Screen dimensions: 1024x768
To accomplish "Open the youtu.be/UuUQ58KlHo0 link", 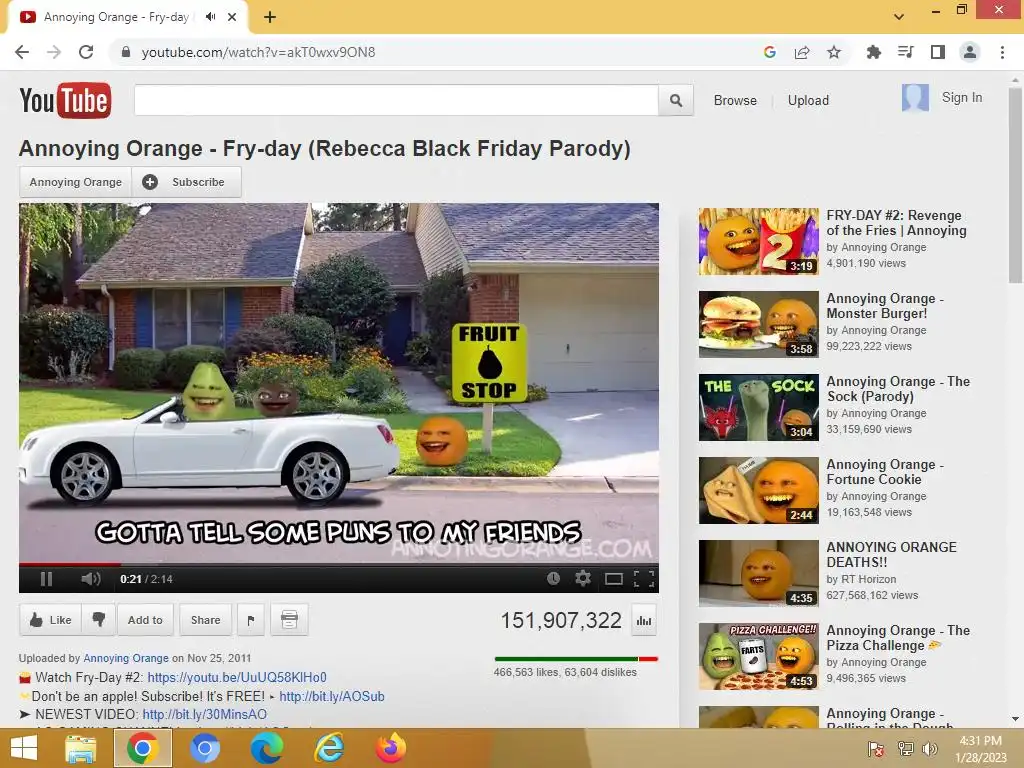I will (x=237, y=677).
